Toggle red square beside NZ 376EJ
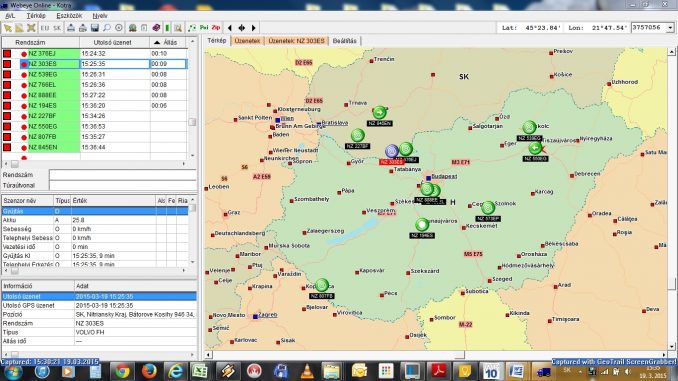The width and height of the screenshot is (678, 381). [7, 54]
